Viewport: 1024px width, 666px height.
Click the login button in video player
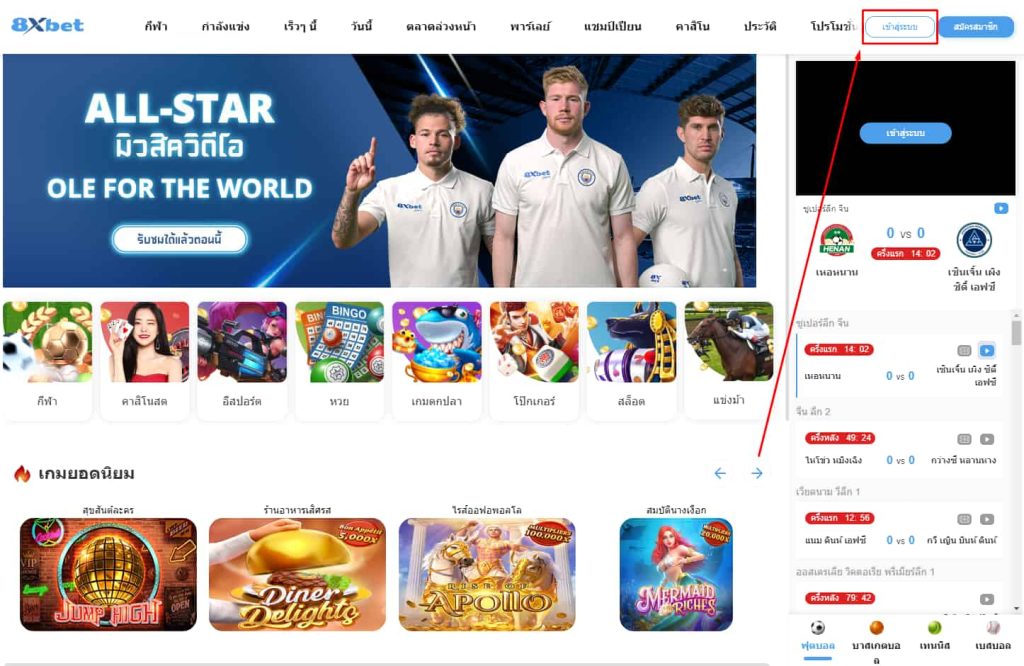905,133
